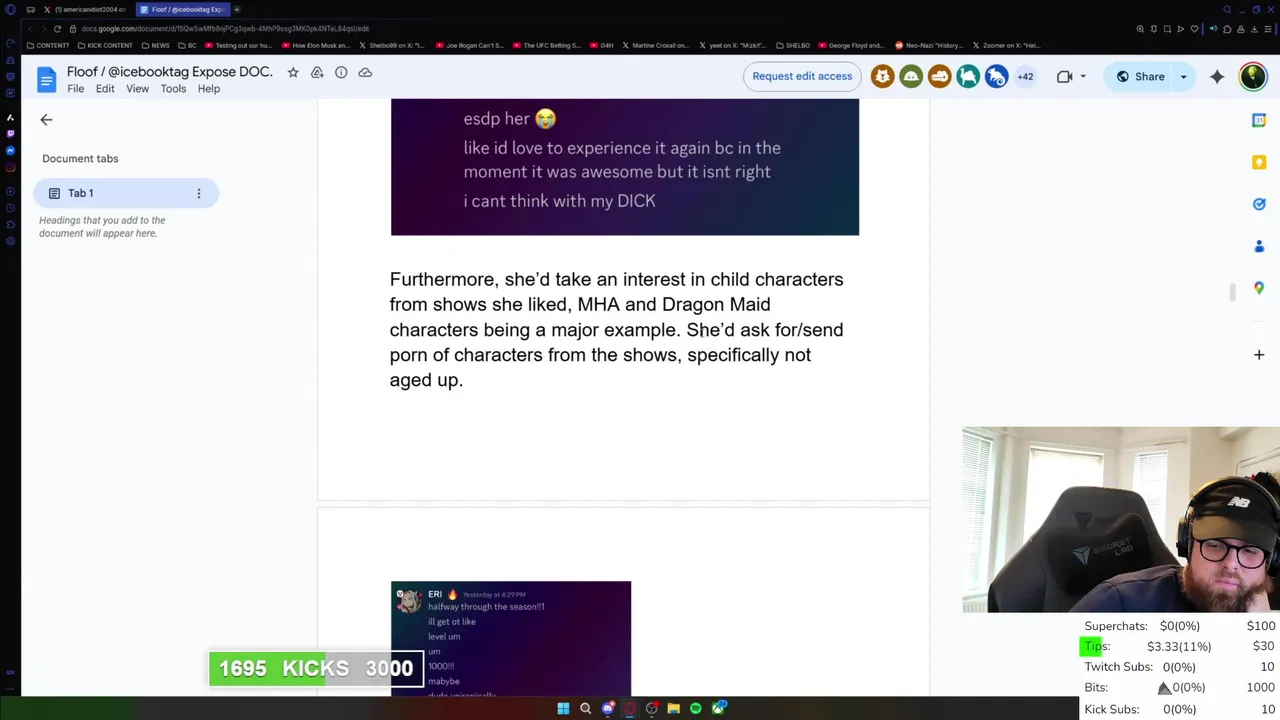
Task: Open the KICK CONTENT bookmark folder
Action: point(105,45)
